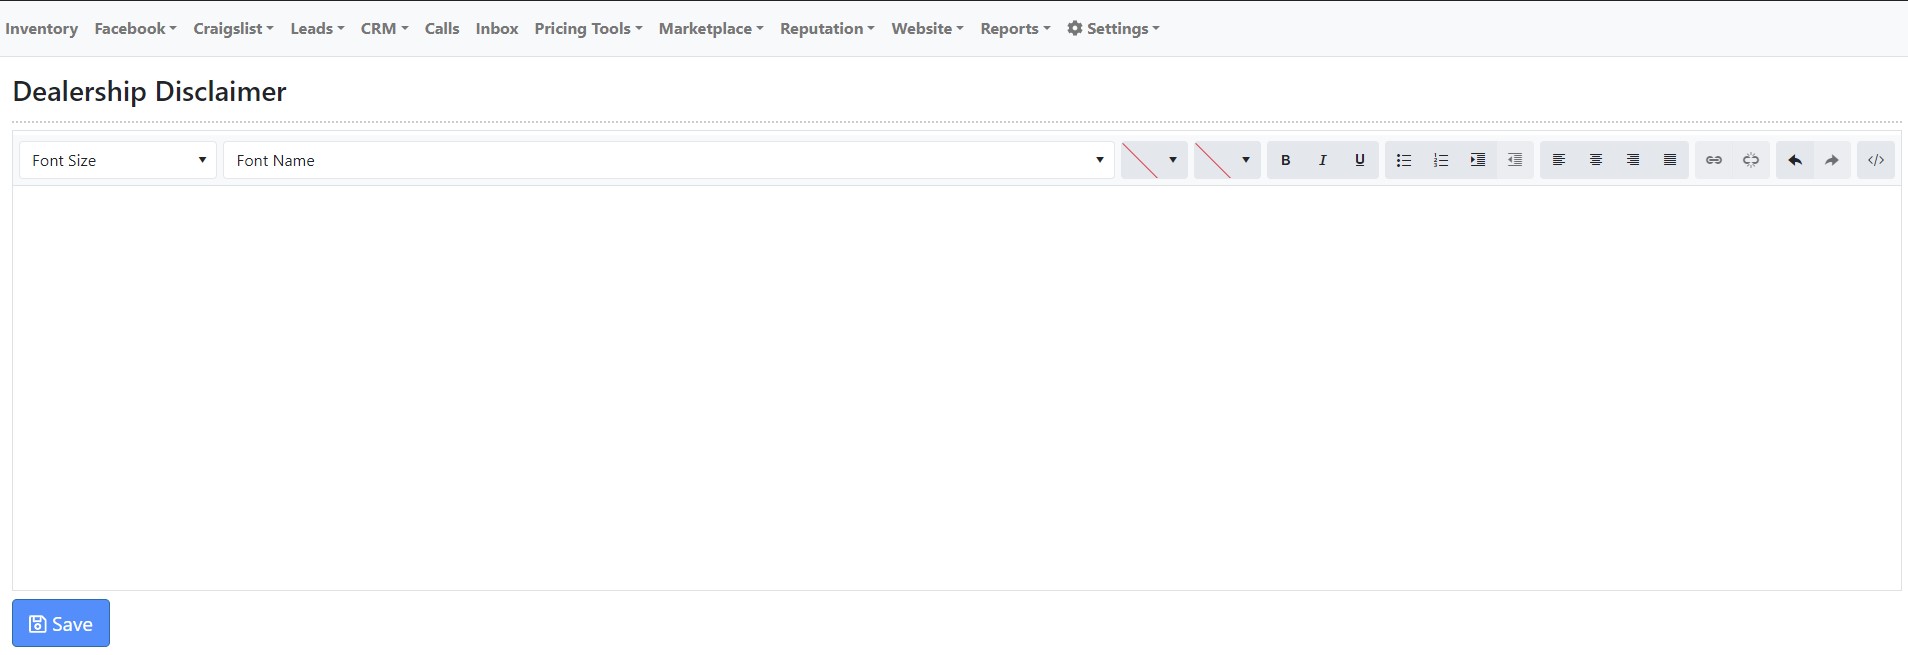Center align the disclaimer text

click(x=1595, y=160)
